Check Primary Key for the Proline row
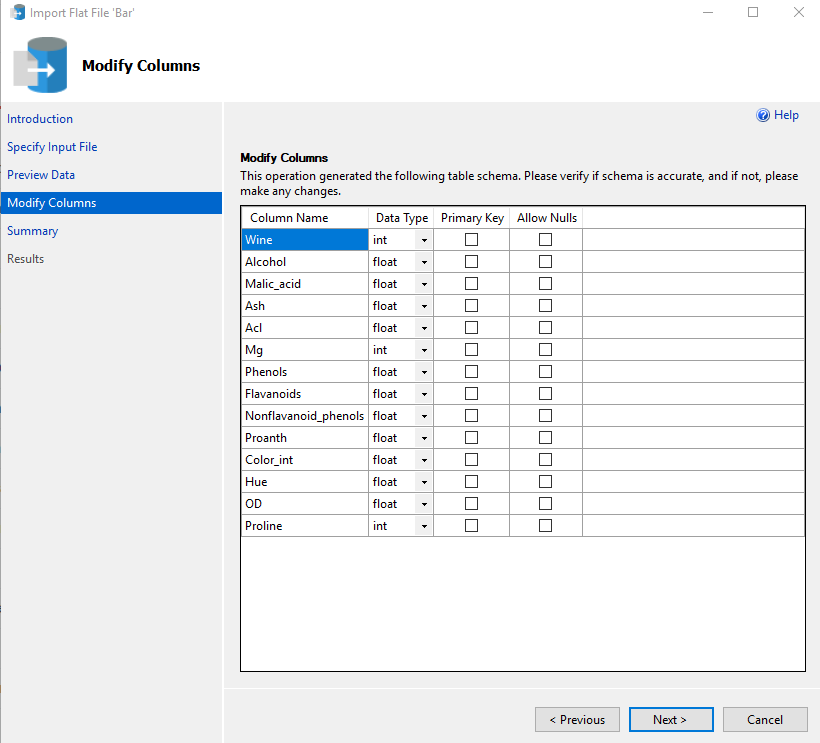The image size is (820, 743). click(471, 526)
